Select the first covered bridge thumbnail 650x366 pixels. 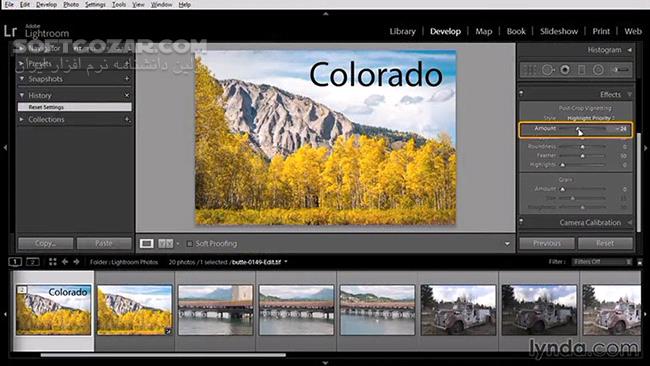215,310
